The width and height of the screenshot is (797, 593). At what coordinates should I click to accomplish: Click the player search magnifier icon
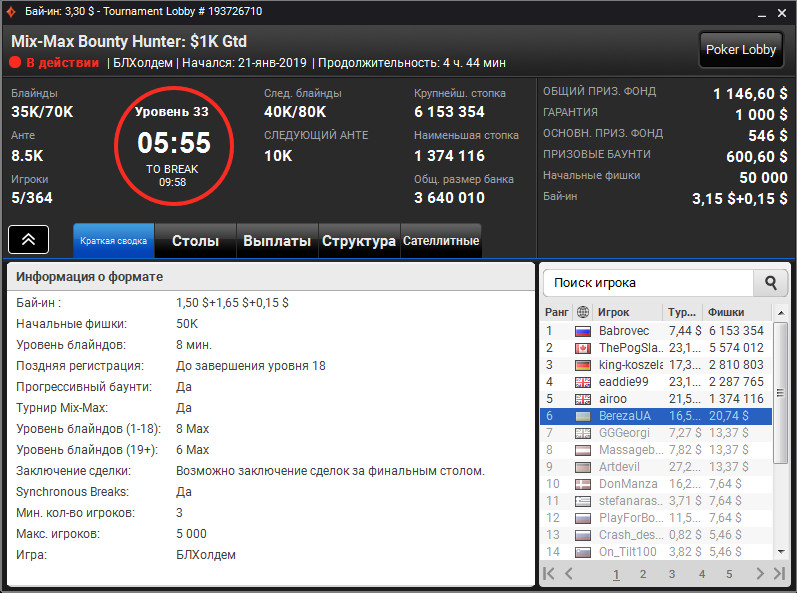pyautogui.click(x=771, y=283)
